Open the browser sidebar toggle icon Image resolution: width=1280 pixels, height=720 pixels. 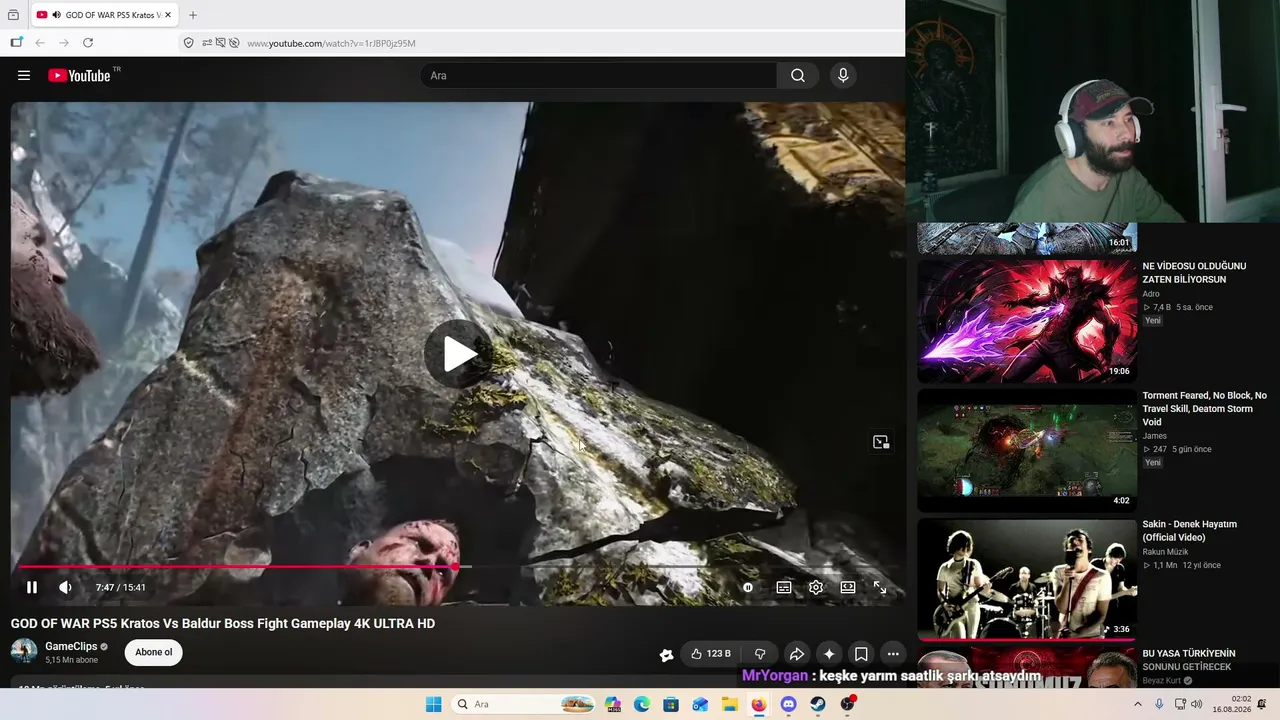click(16, 43)
